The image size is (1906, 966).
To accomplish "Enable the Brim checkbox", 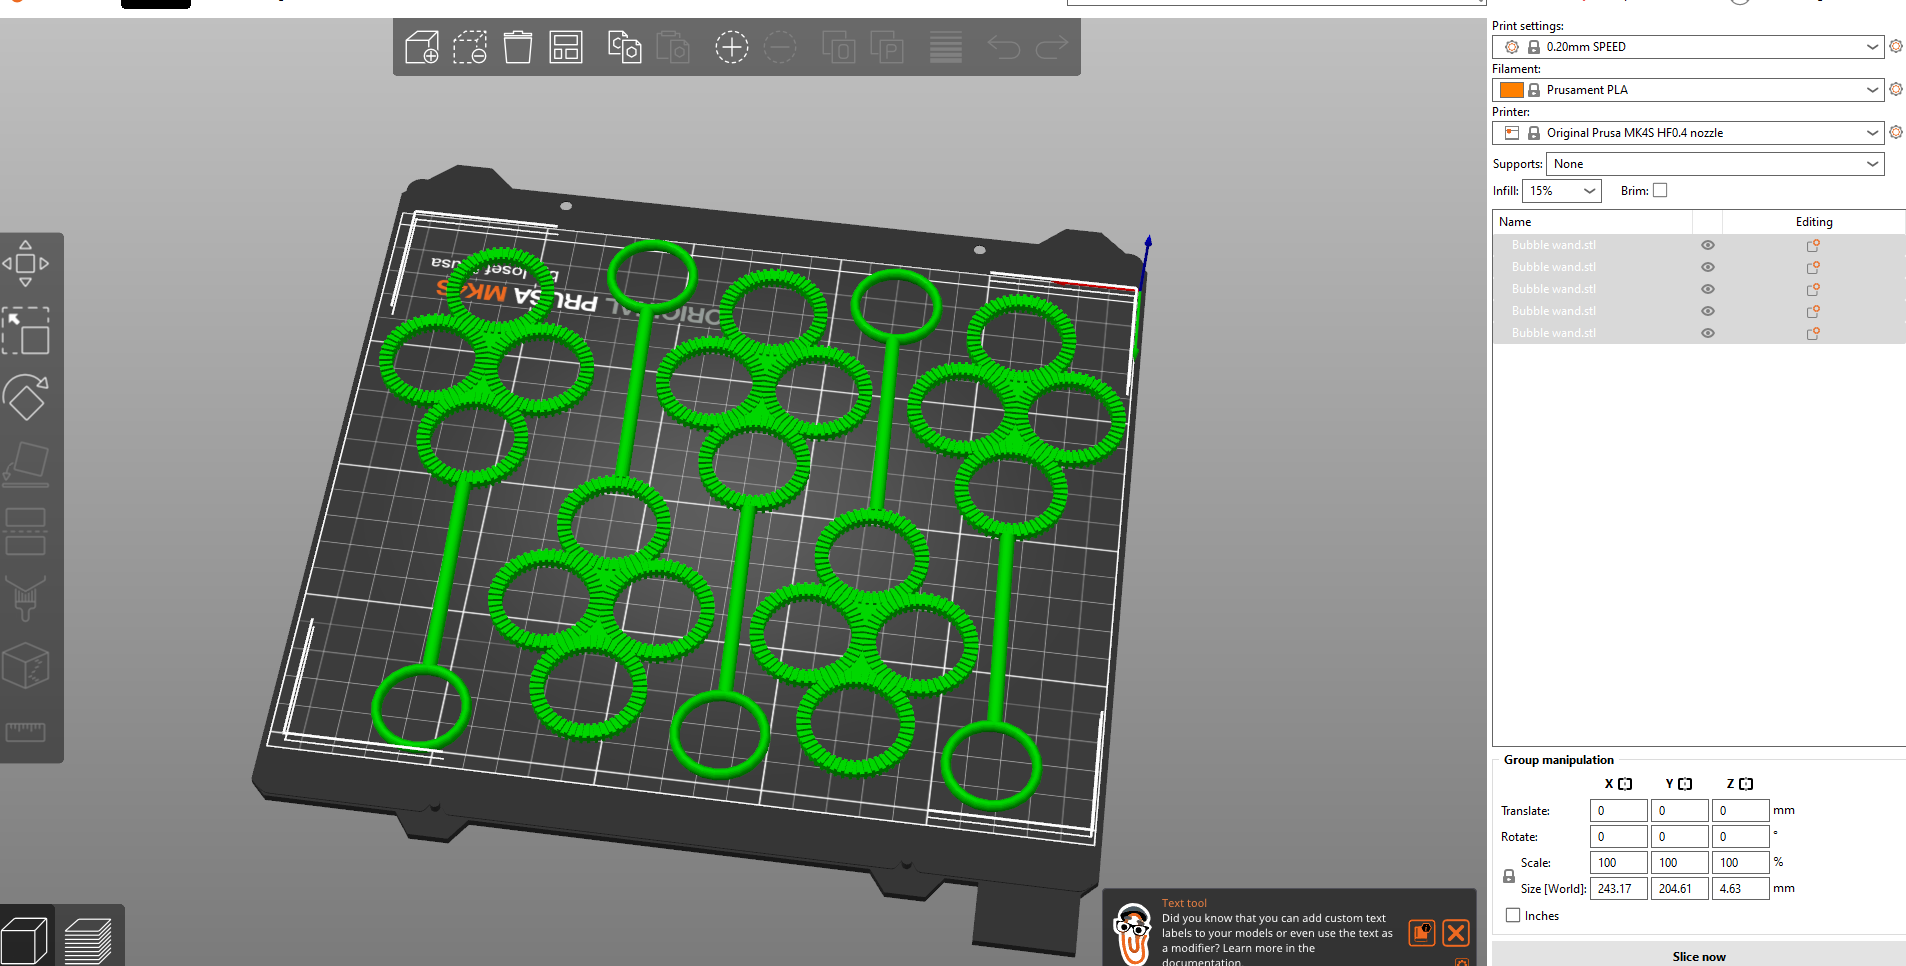I will point(1660,190).
